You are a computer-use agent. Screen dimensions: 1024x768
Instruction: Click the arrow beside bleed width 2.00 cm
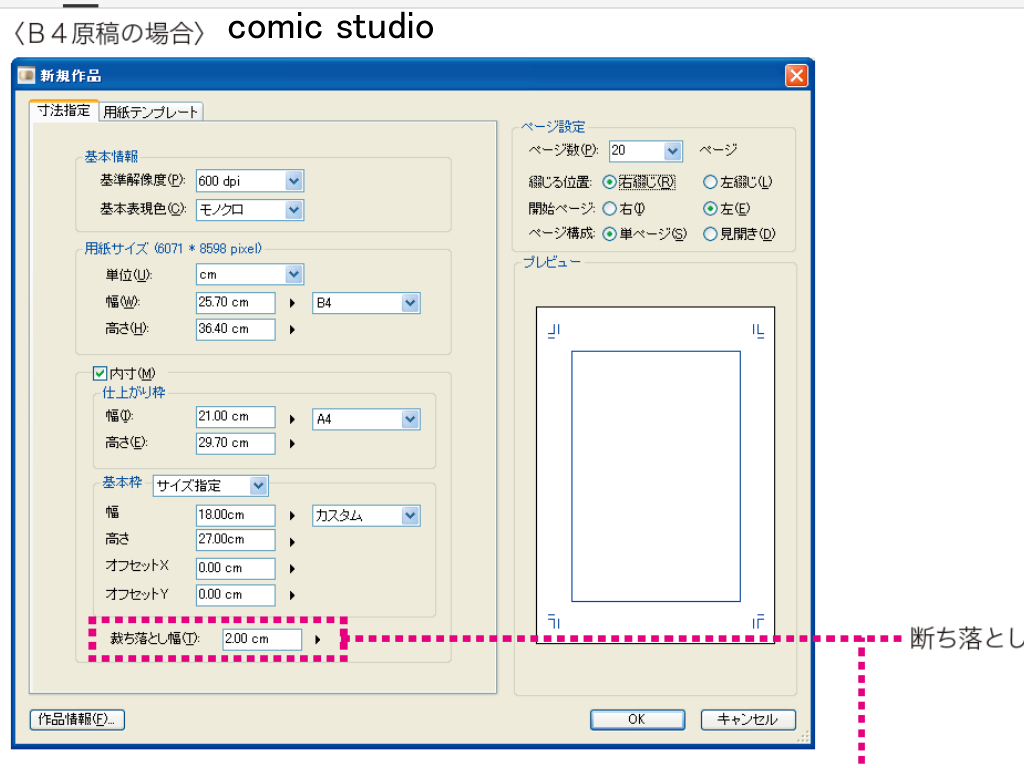pyautogui.click(x=318, y=639)
